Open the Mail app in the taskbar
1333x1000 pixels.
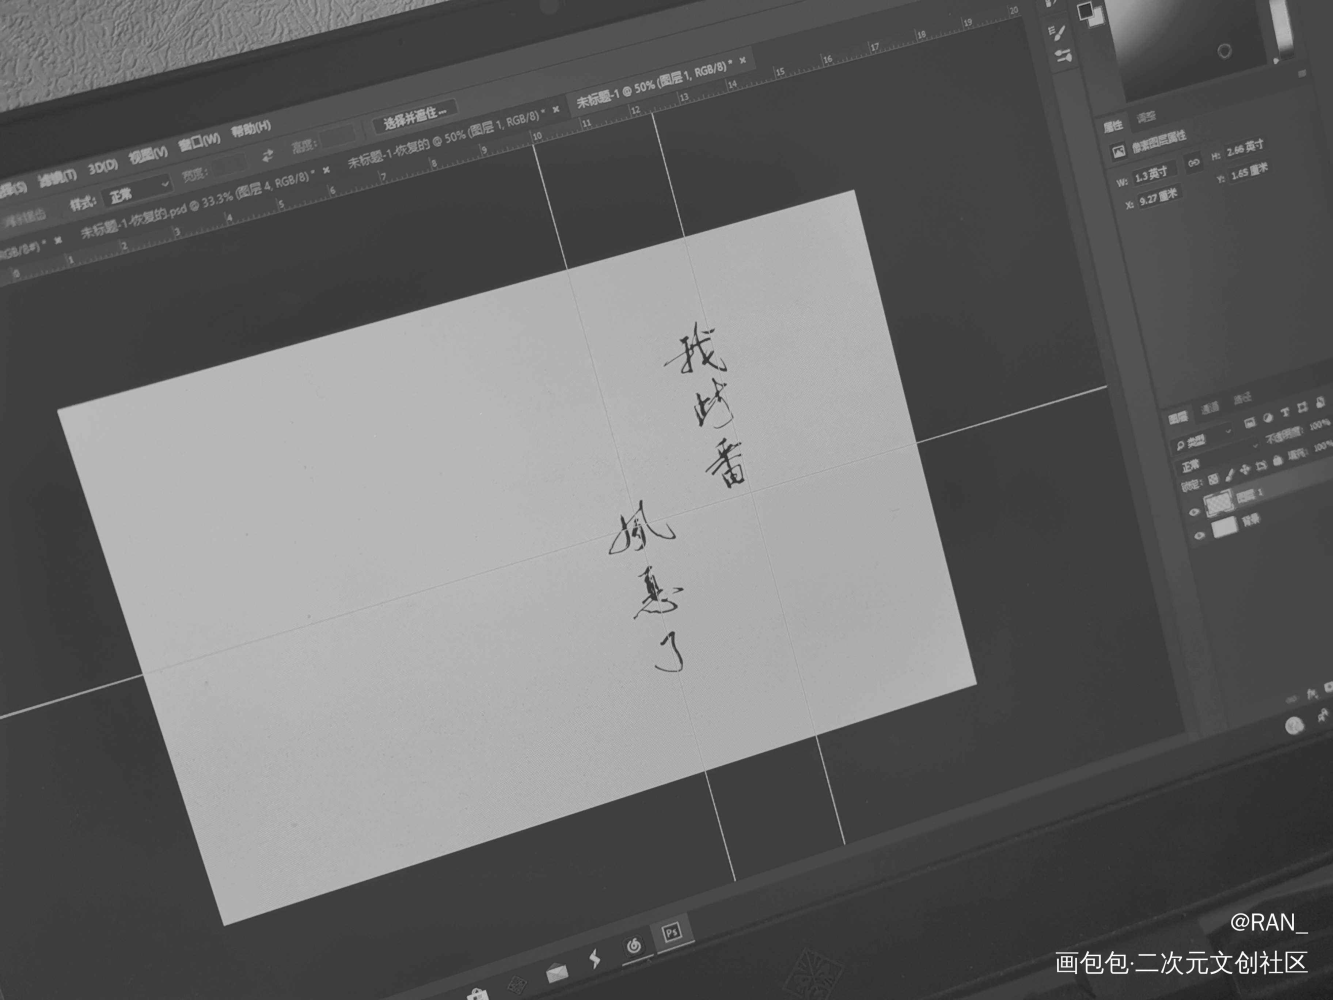pos(558,972)
